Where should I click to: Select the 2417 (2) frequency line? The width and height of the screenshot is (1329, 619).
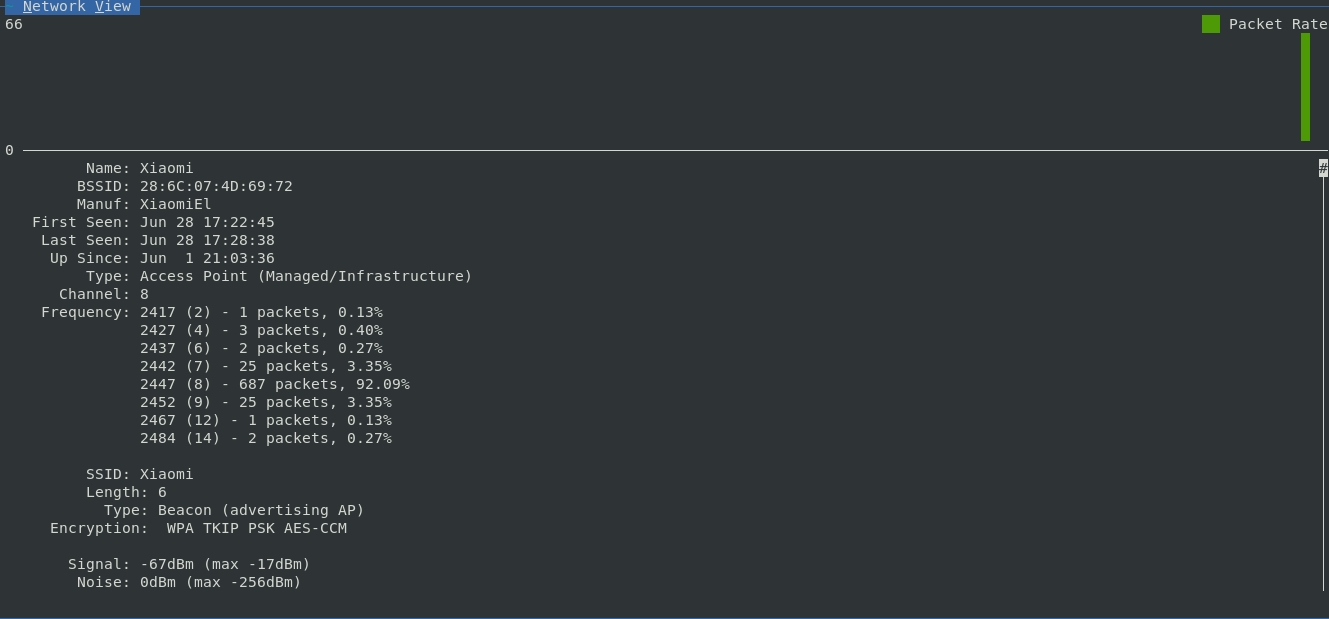click(261, 312)
